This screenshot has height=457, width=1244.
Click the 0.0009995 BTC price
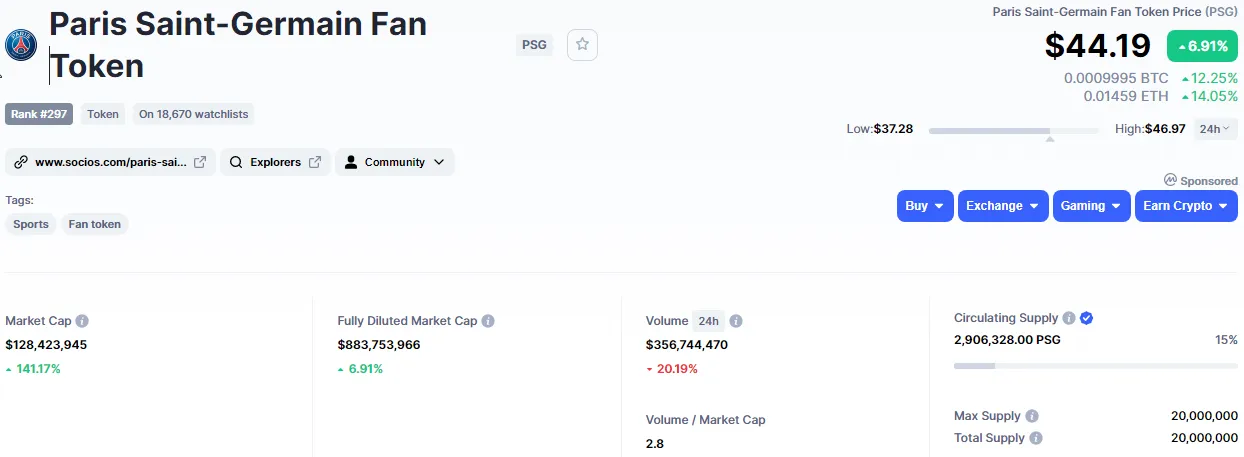1116,78
